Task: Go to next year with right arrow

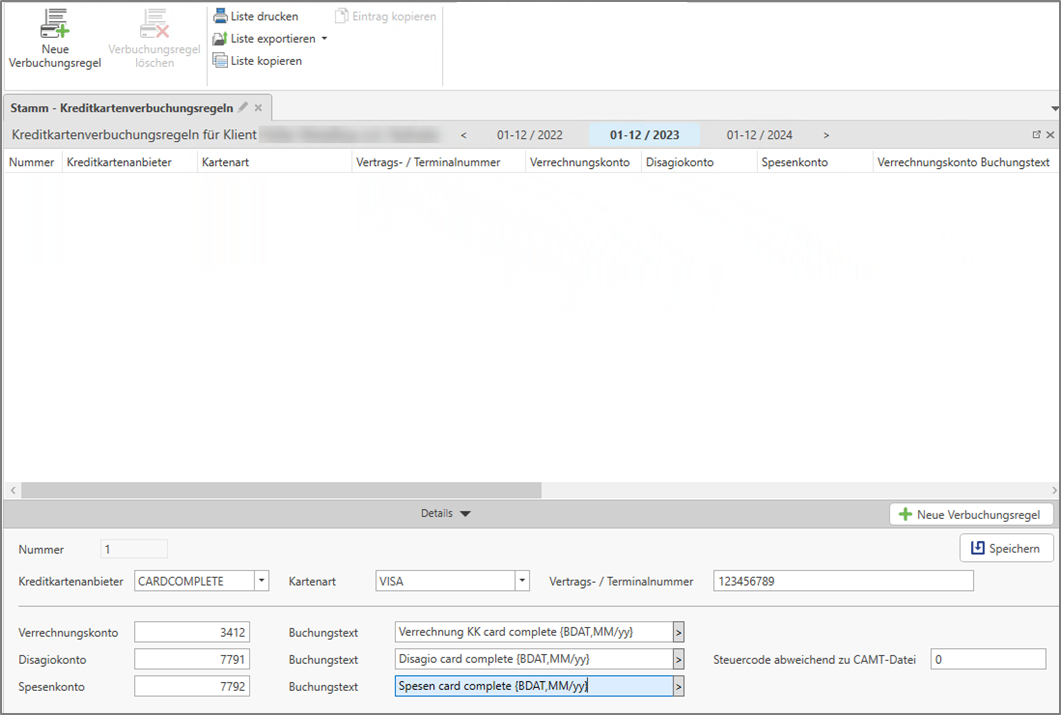Action: [826, 135]
